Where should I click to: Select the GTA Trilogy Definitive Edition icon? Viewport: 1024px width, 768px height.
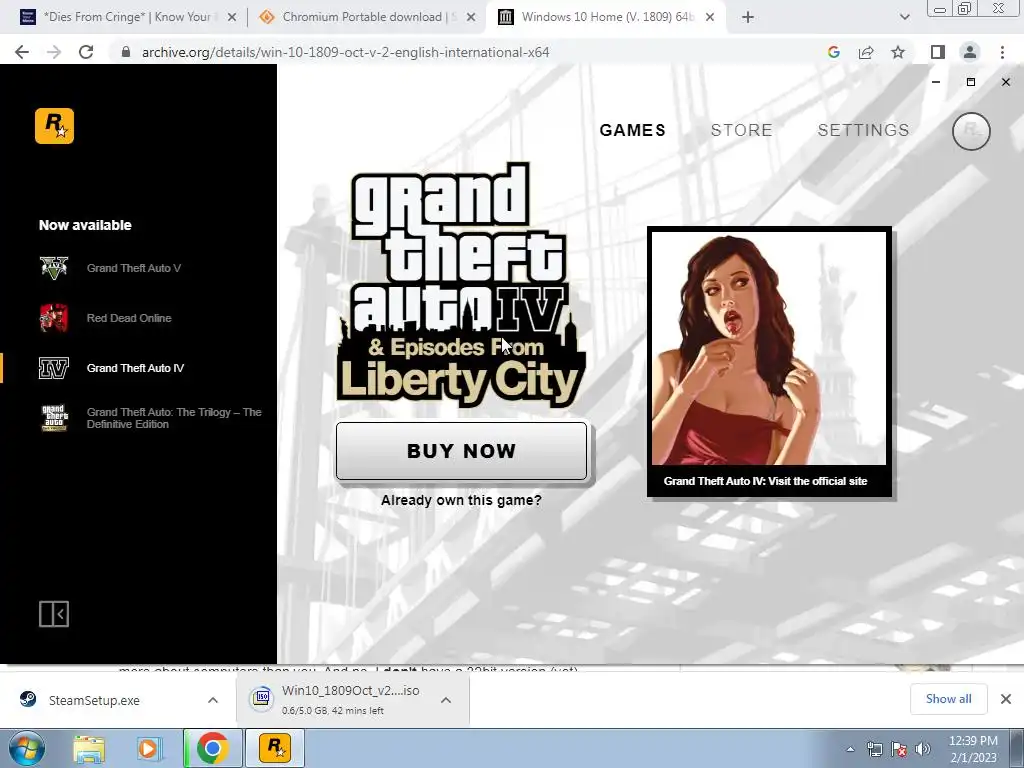point(54,418)
